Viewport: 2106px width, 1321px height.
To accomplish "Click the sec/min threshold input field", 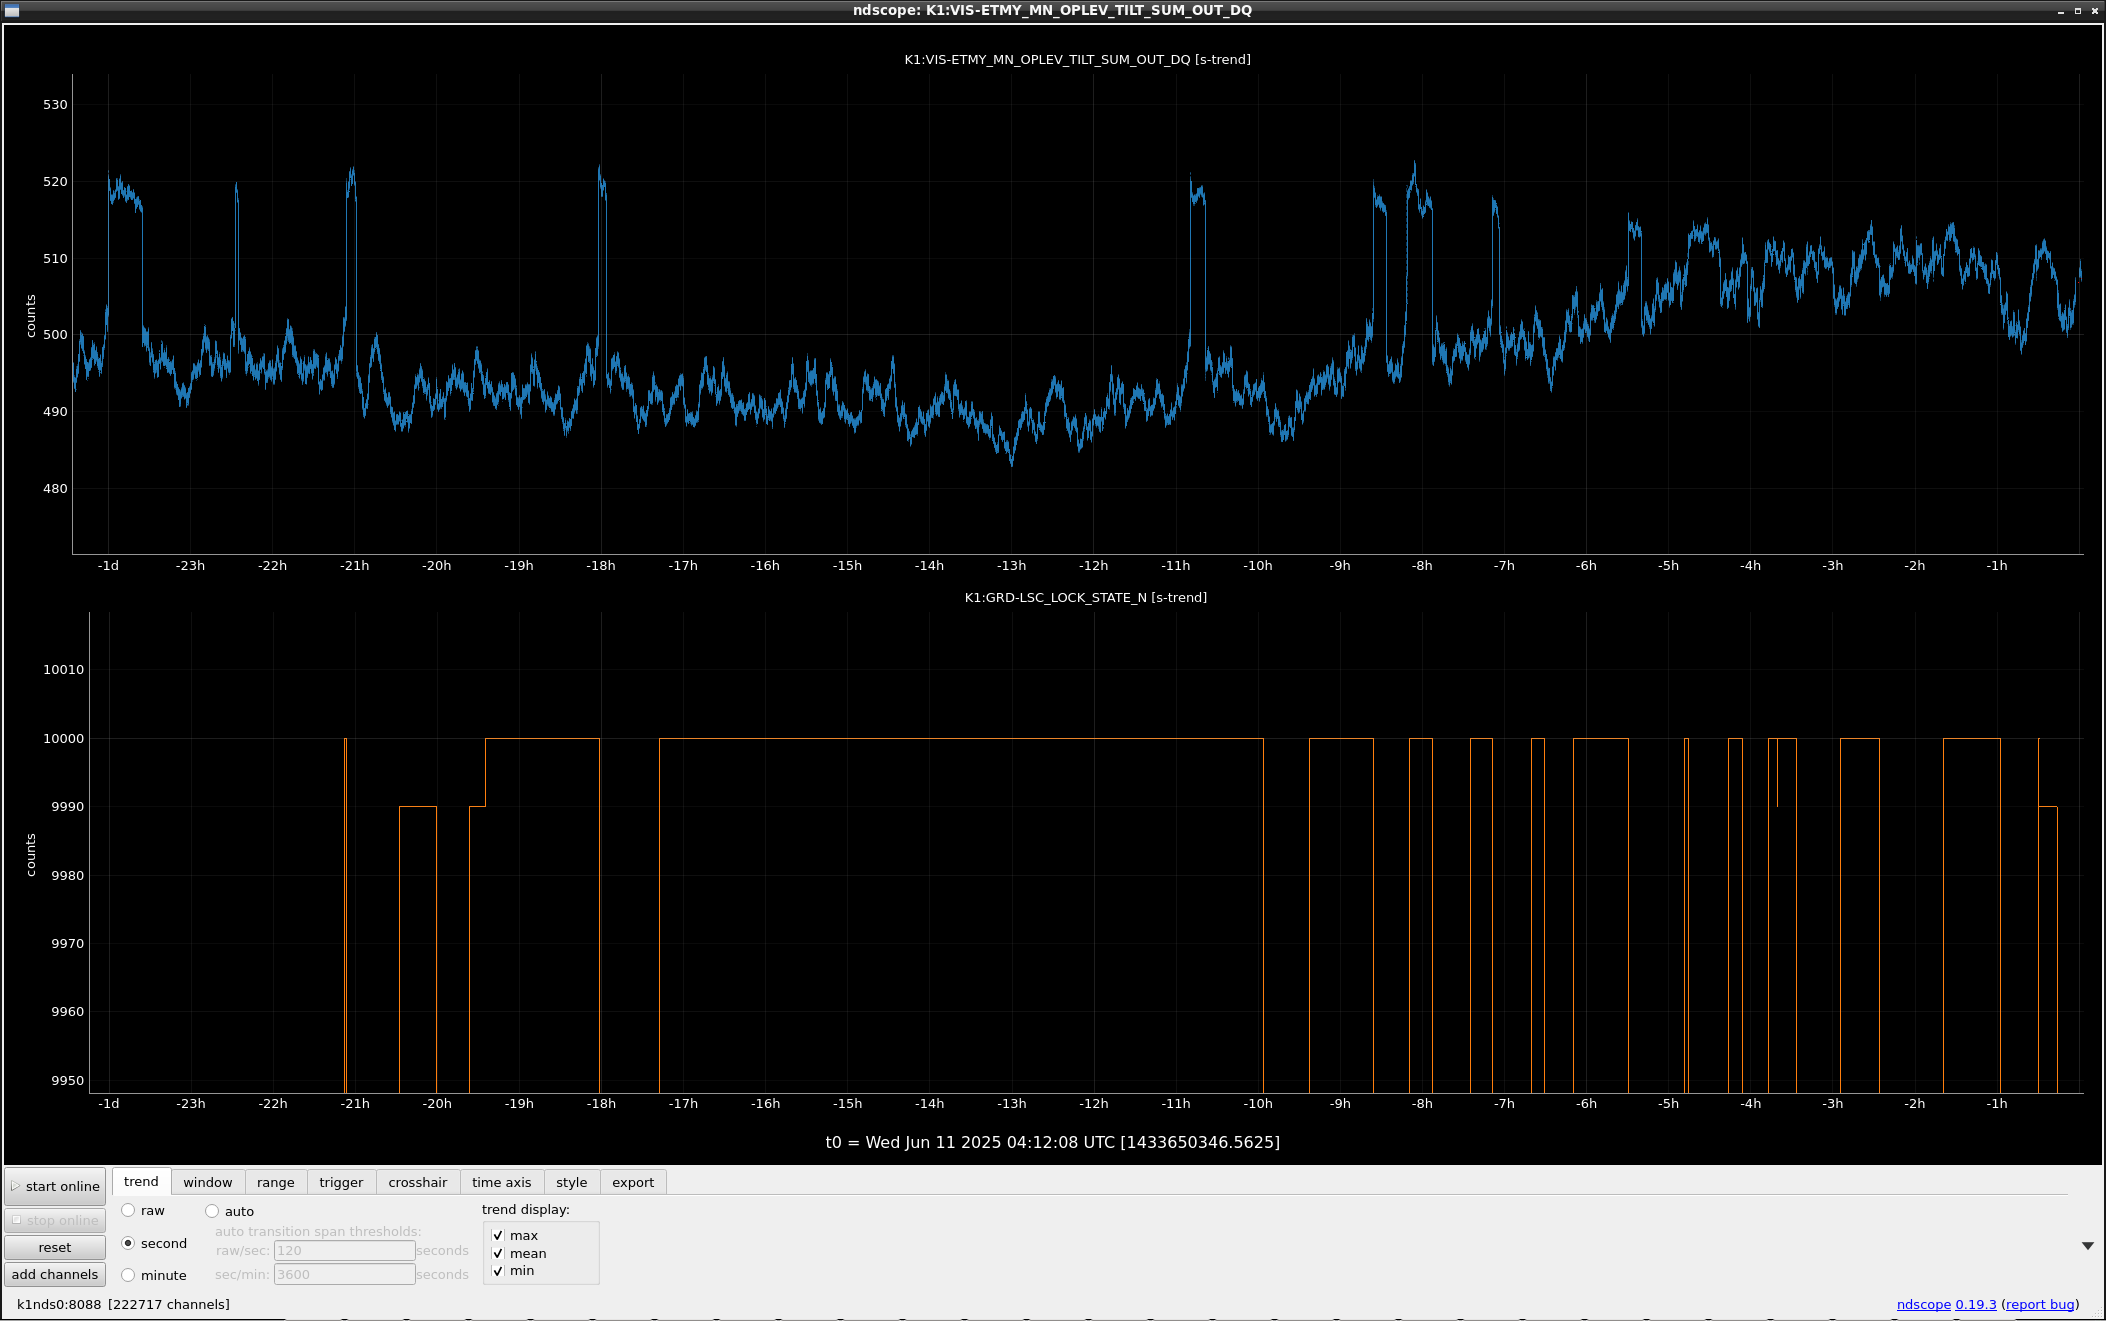I will (345, 1274).
